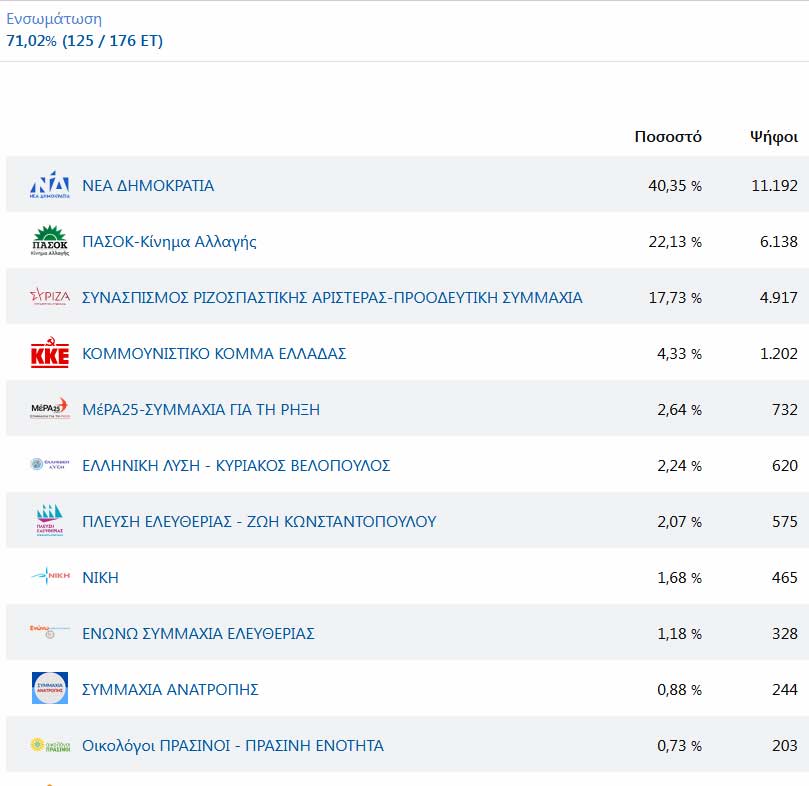Click the ΜέΡΑ25 party logo

50,408
